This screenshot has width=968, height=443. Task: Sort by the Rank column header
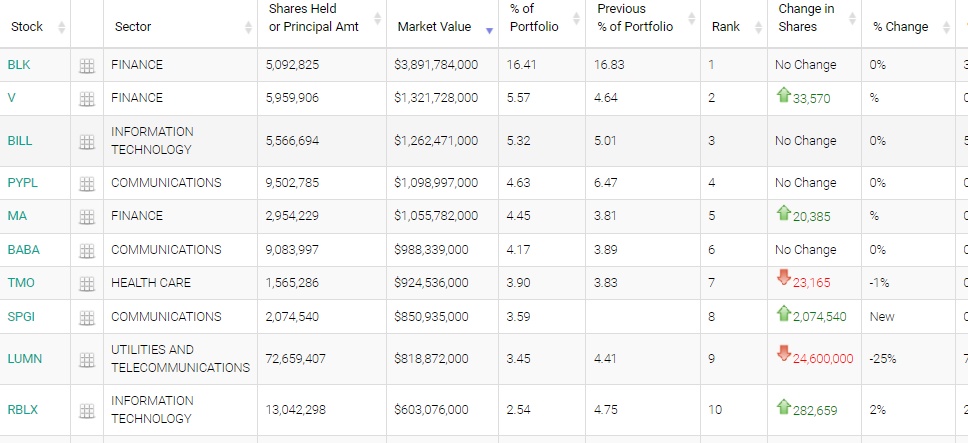tap(726, 27)
